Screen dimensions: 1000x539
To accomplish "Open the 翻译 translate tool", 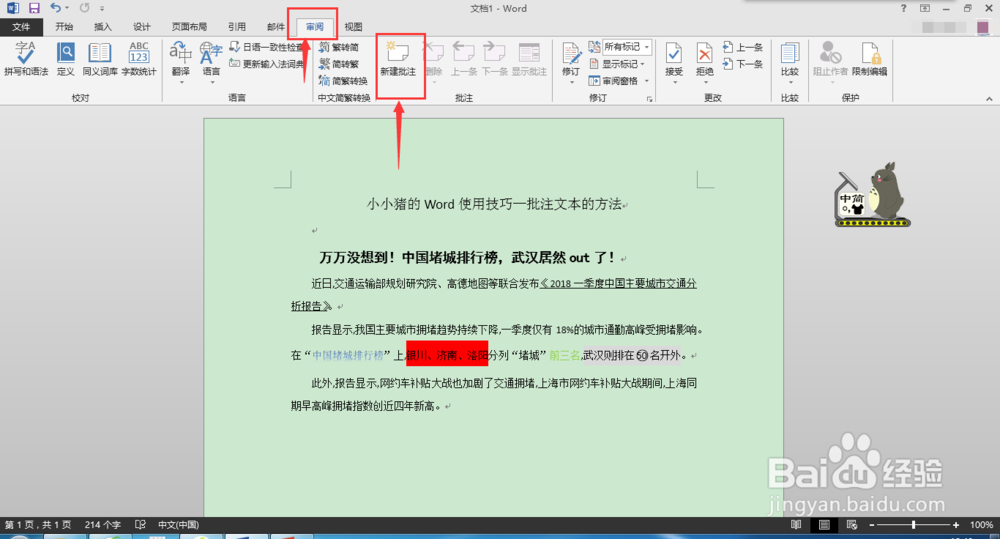I will coord(181,62).
